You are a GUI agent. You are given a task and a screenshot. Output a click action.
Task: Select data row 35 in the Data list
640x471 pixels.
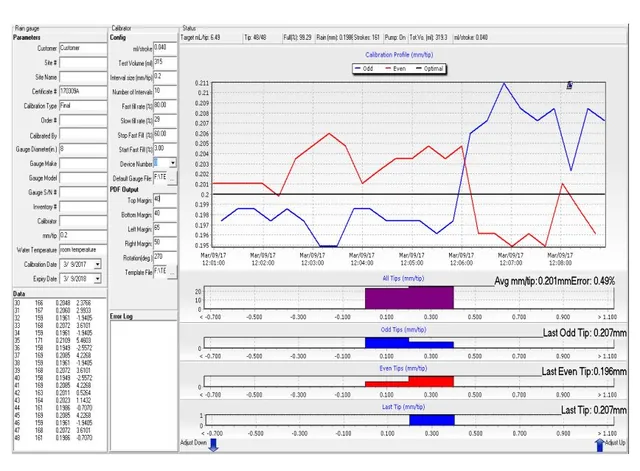tap(53, 340)
